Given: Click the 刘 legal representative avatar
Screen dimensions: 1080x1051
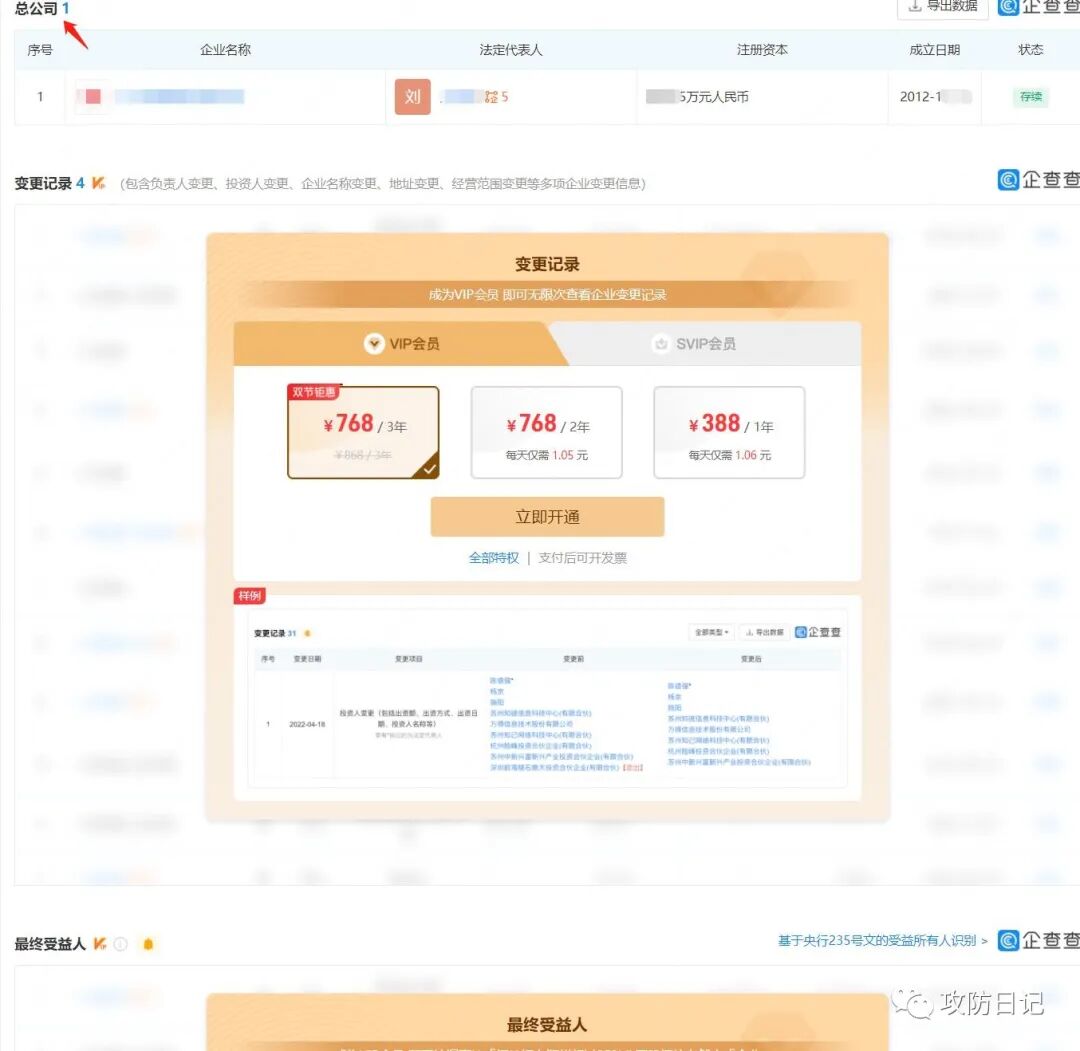Looking at the screenshot, I should (x=413, y=96).
